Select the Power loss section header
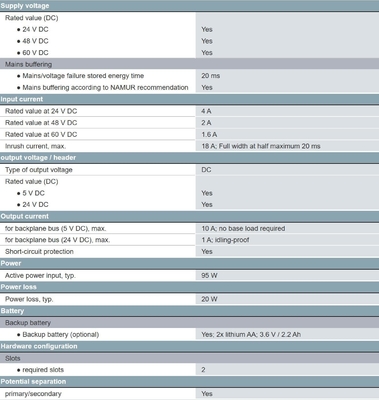The width and height of the screenshot is (379, 400). [189, 287]
